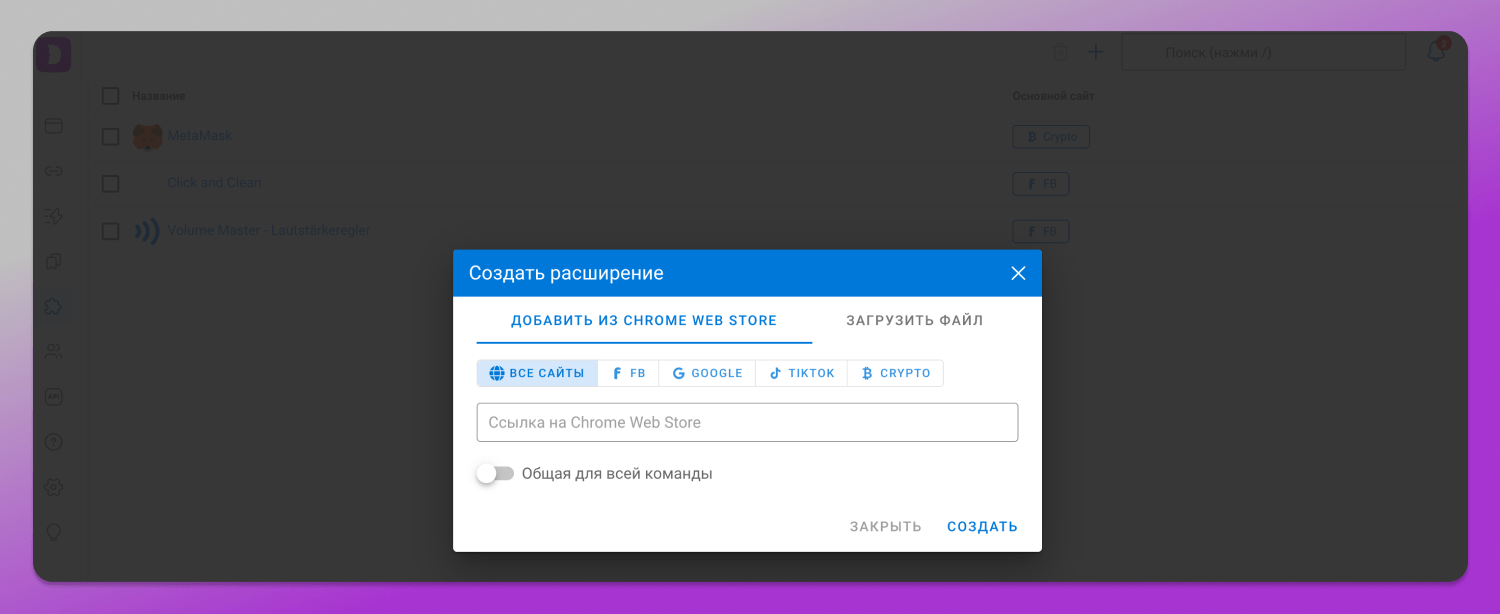Tick the Click and Clean row checkbox

click(x=110, y=184)
